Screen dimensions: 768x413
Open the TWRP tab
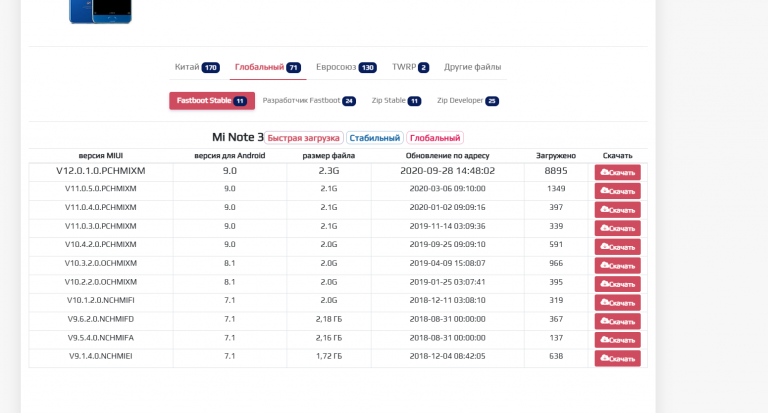coord(410,67)
